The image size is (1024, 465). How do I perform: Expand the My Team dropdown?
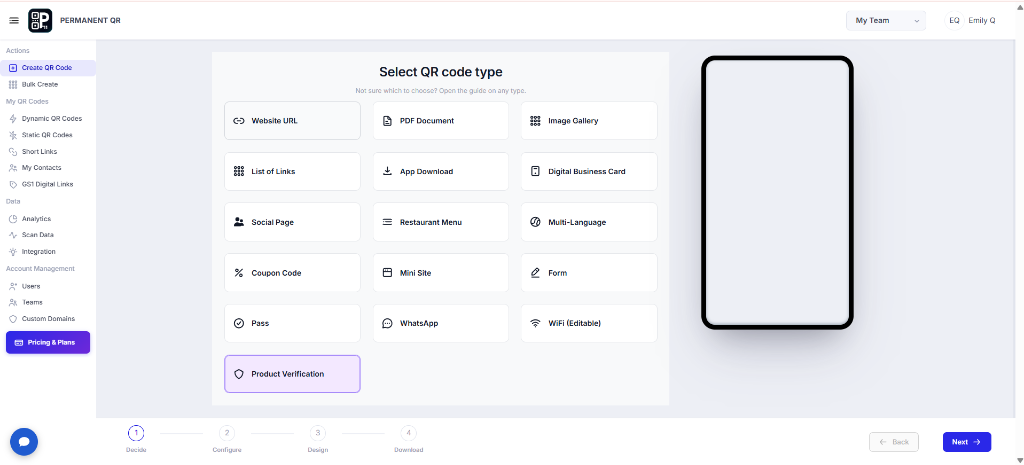(886, 21)
